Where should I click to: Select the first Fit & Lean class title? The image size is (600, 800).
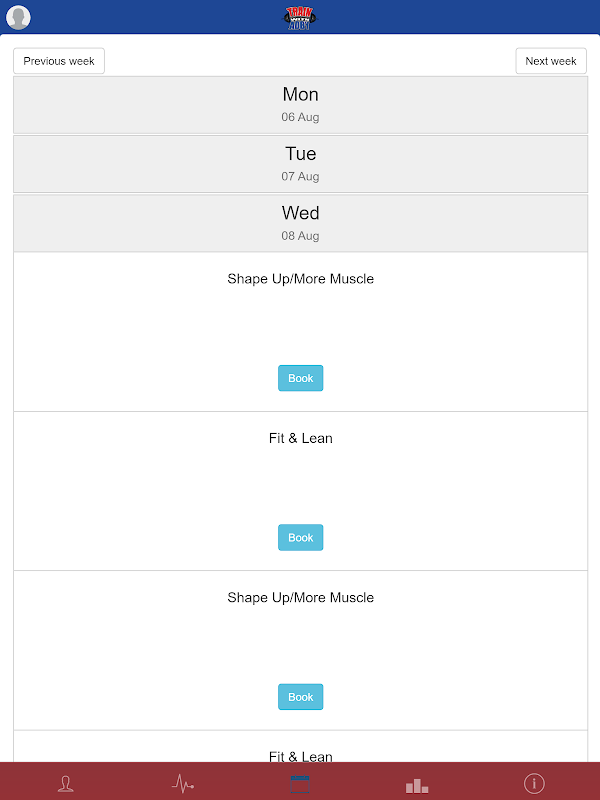(300, 438)
